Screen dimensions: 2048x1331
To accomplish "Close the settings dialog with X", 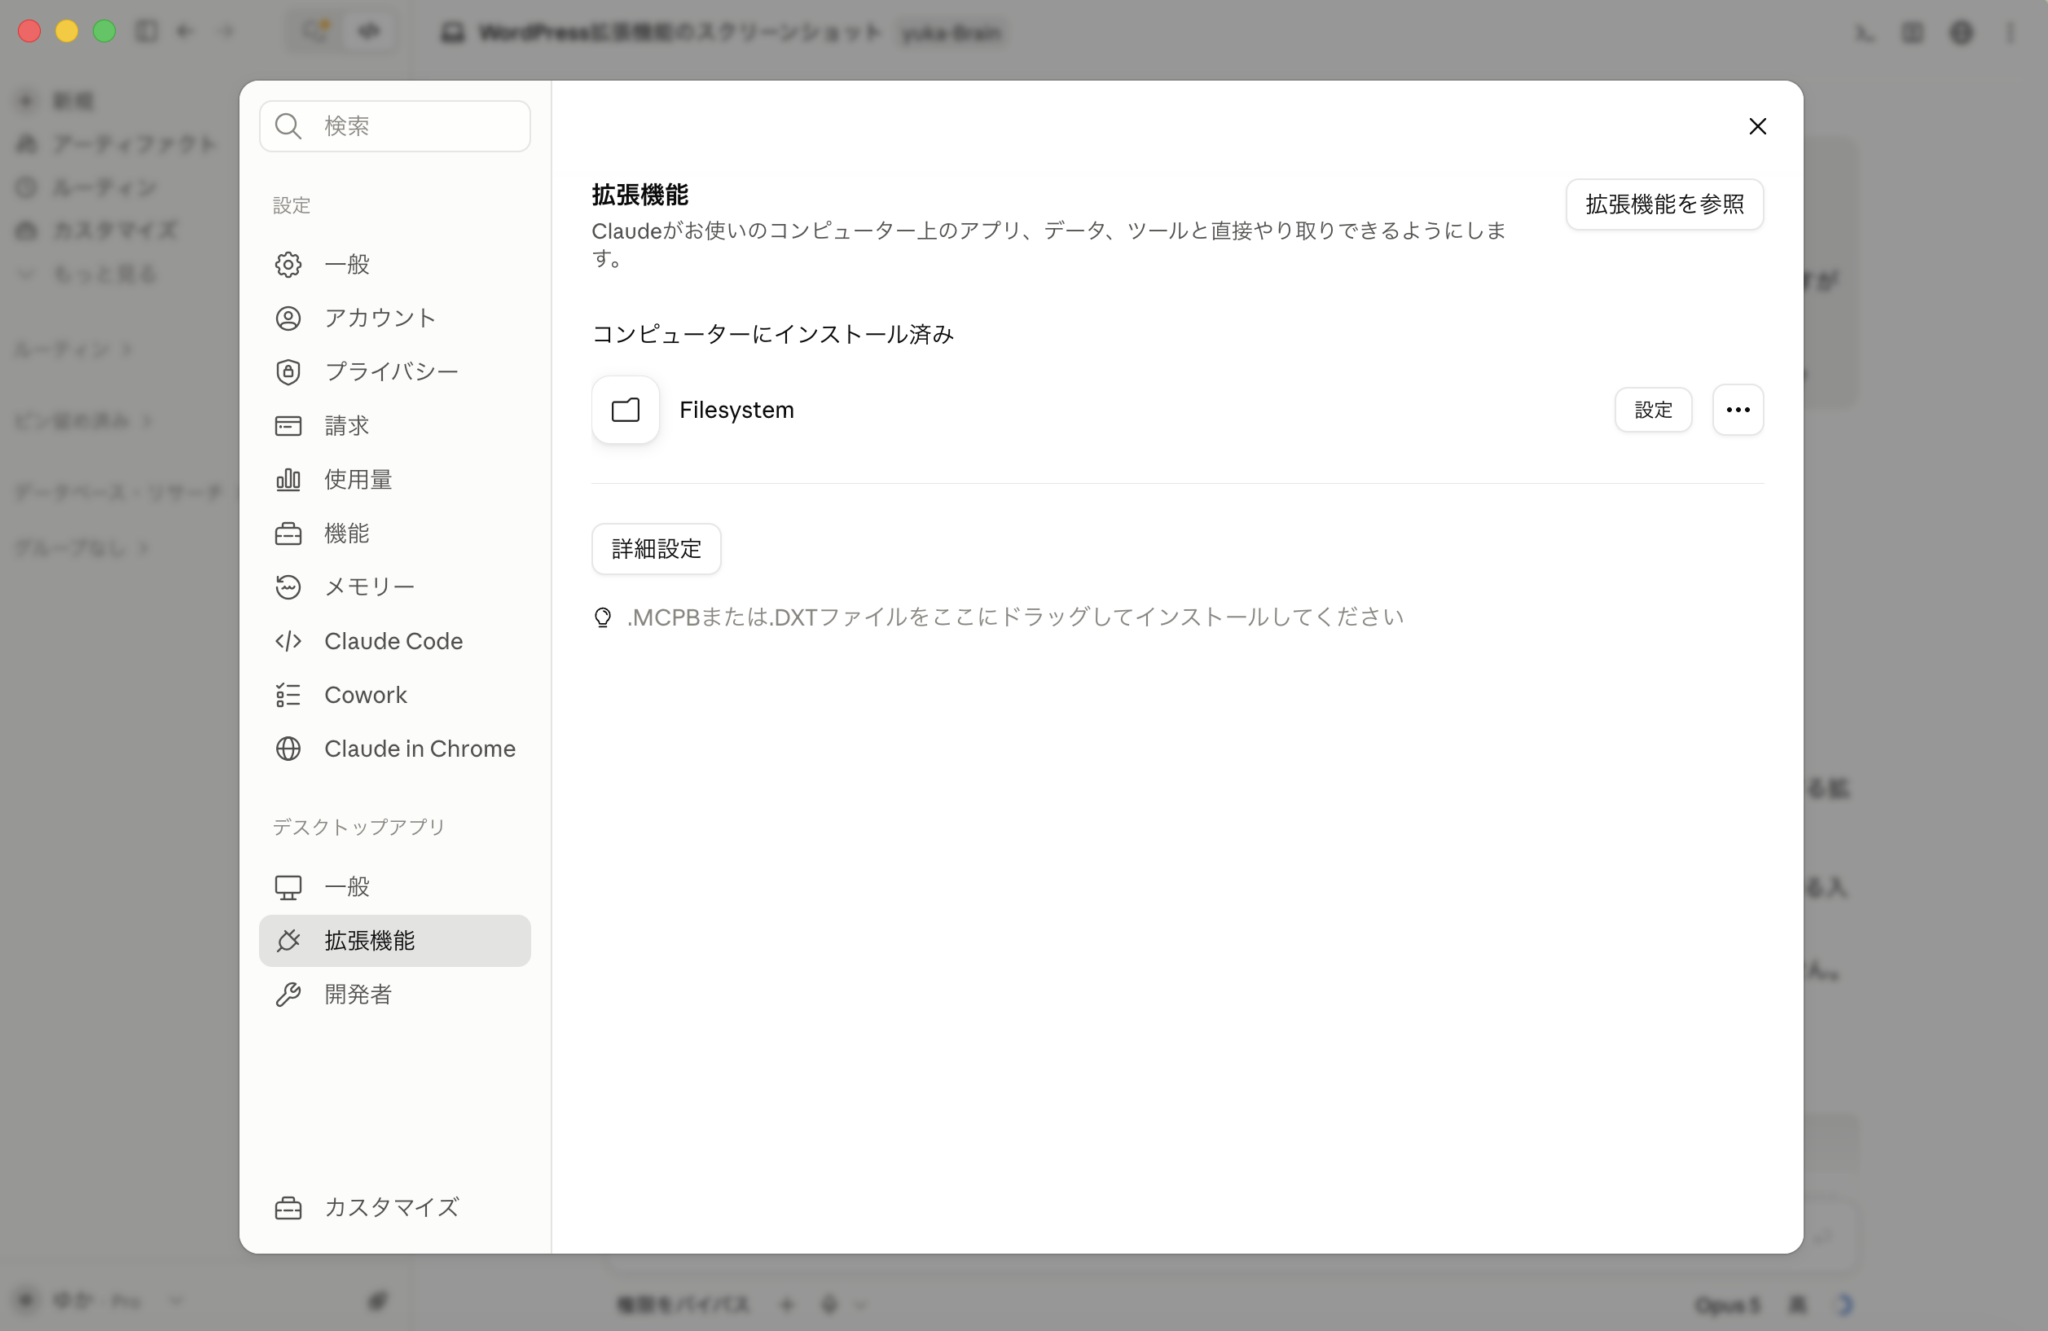I will 1757,126.
